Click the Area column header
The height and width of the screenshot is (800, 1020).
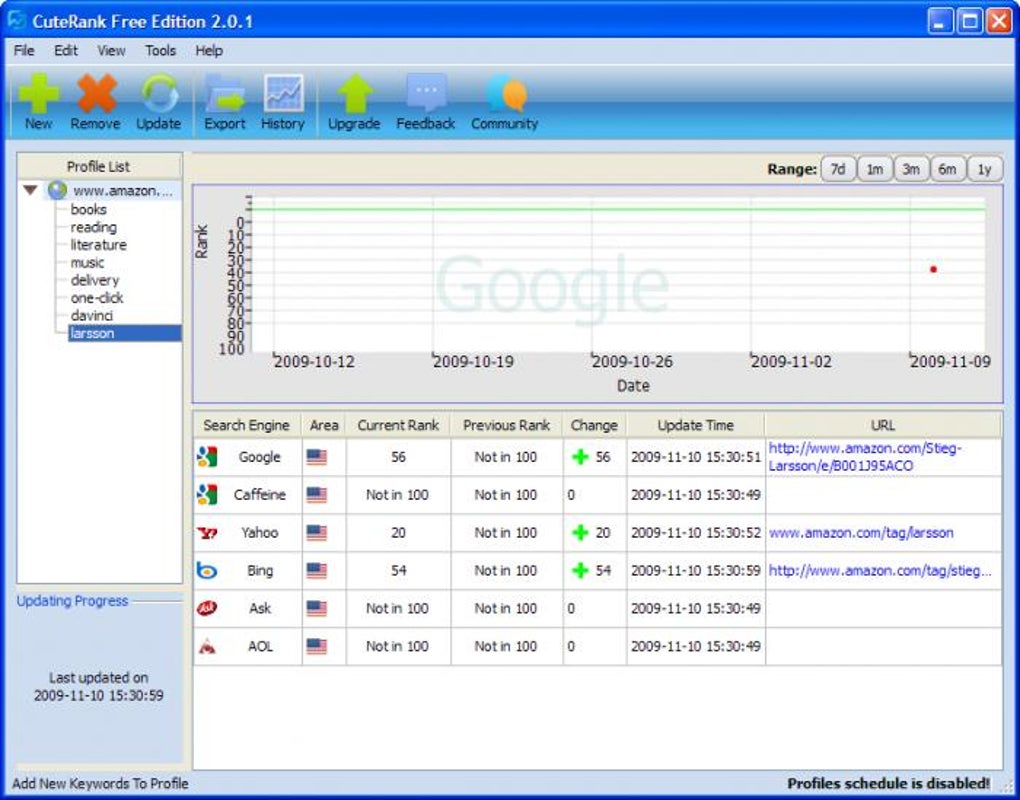pos(324,425)
